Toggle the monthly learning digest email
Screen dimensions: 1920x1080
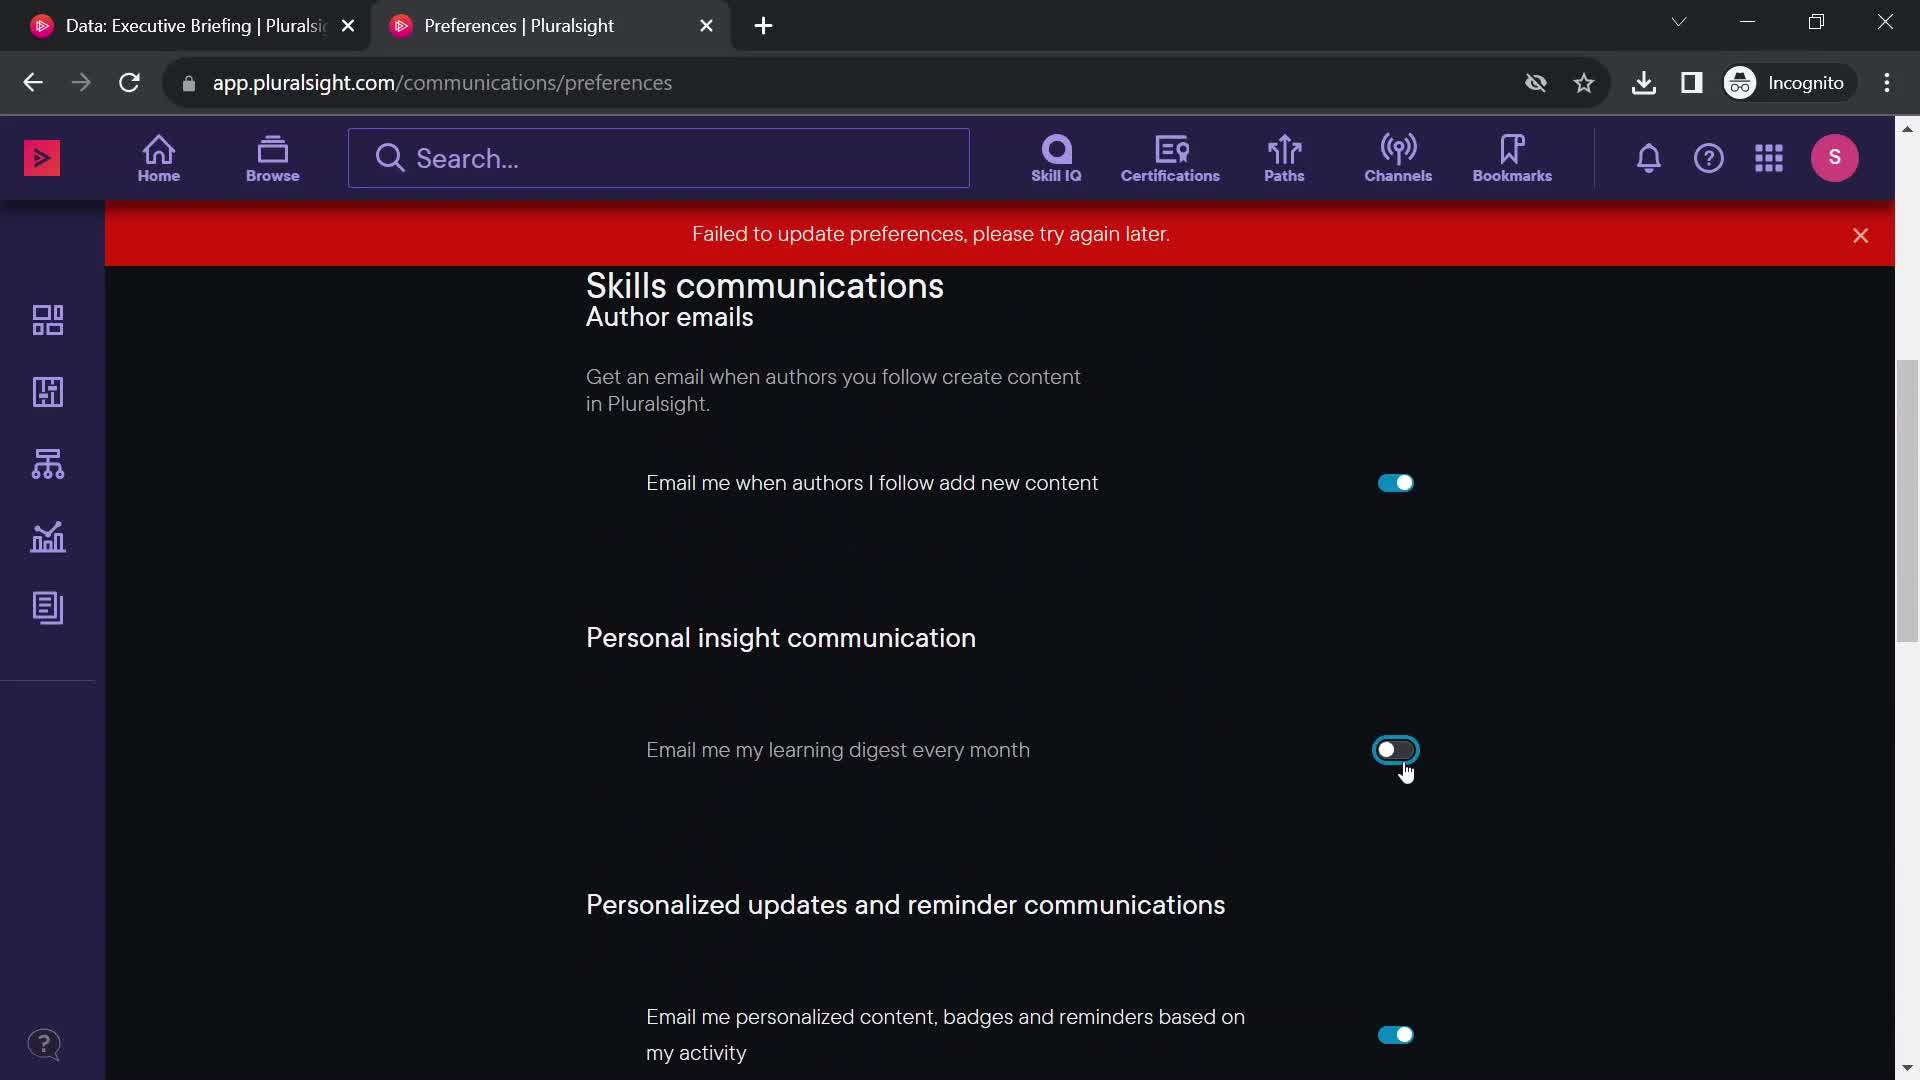[x=1396, y=750]
